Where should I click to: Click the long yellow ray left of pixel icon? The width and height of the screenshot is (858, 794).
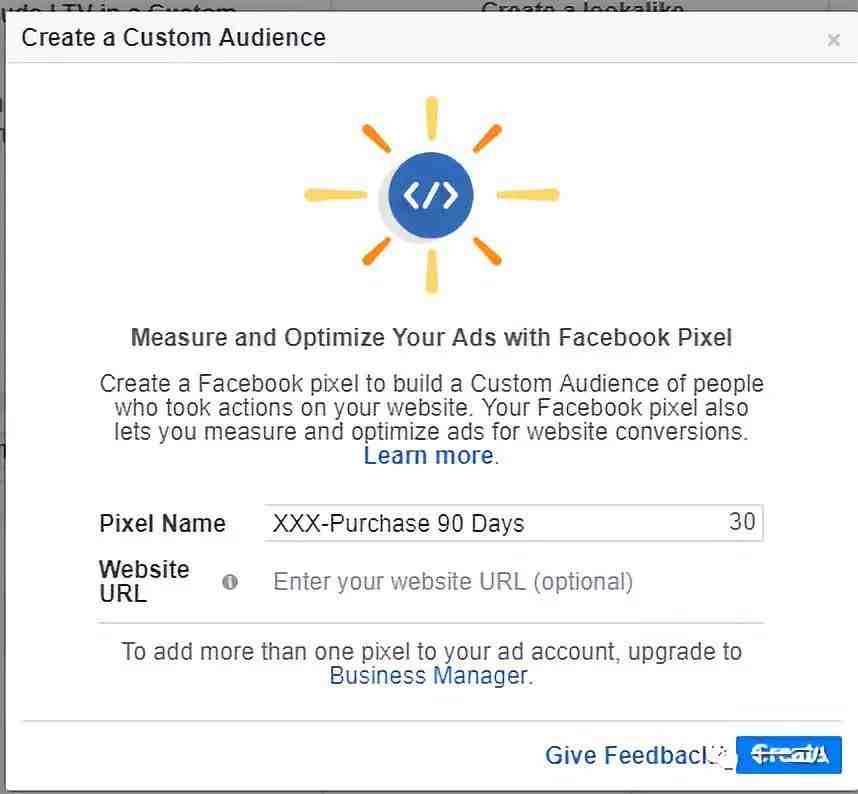coord(335,195)
